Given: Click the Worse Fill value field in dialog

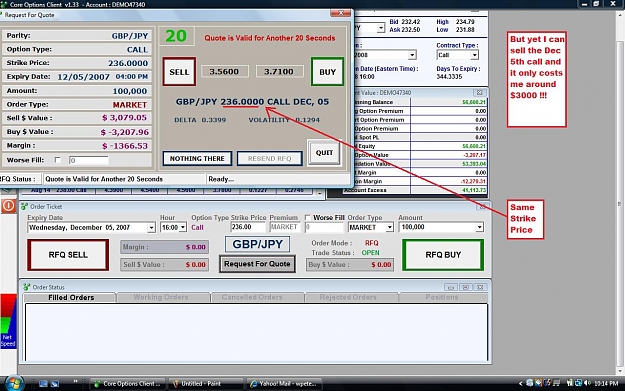Looking at the screenshot, I should pos(88,160).
